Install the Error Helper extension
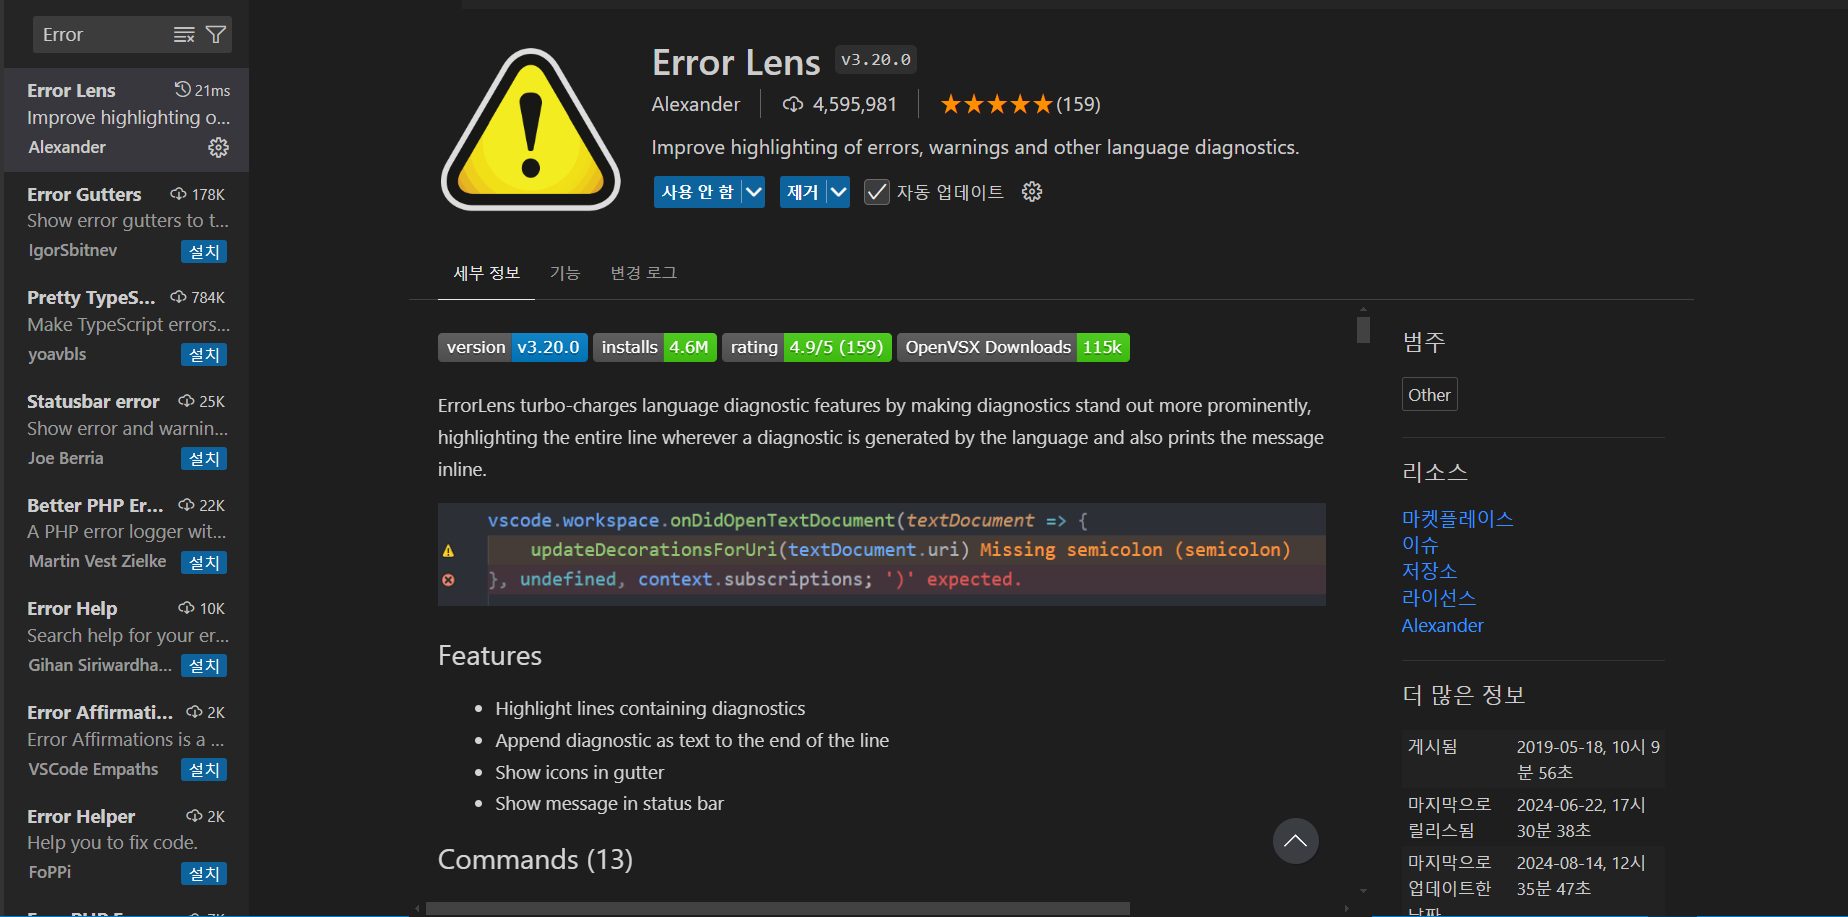 (x=204, y=874)
